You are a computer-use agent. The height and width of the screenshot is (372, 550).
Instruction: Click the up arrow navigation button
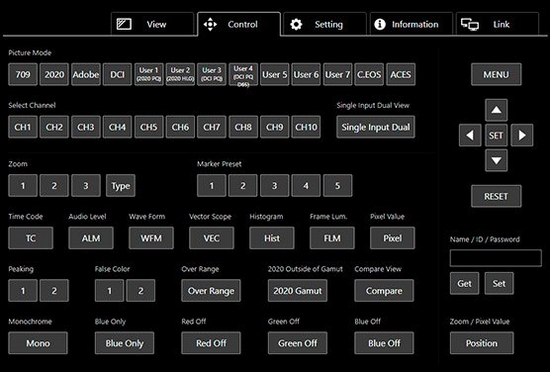click(x=496, y=110)
